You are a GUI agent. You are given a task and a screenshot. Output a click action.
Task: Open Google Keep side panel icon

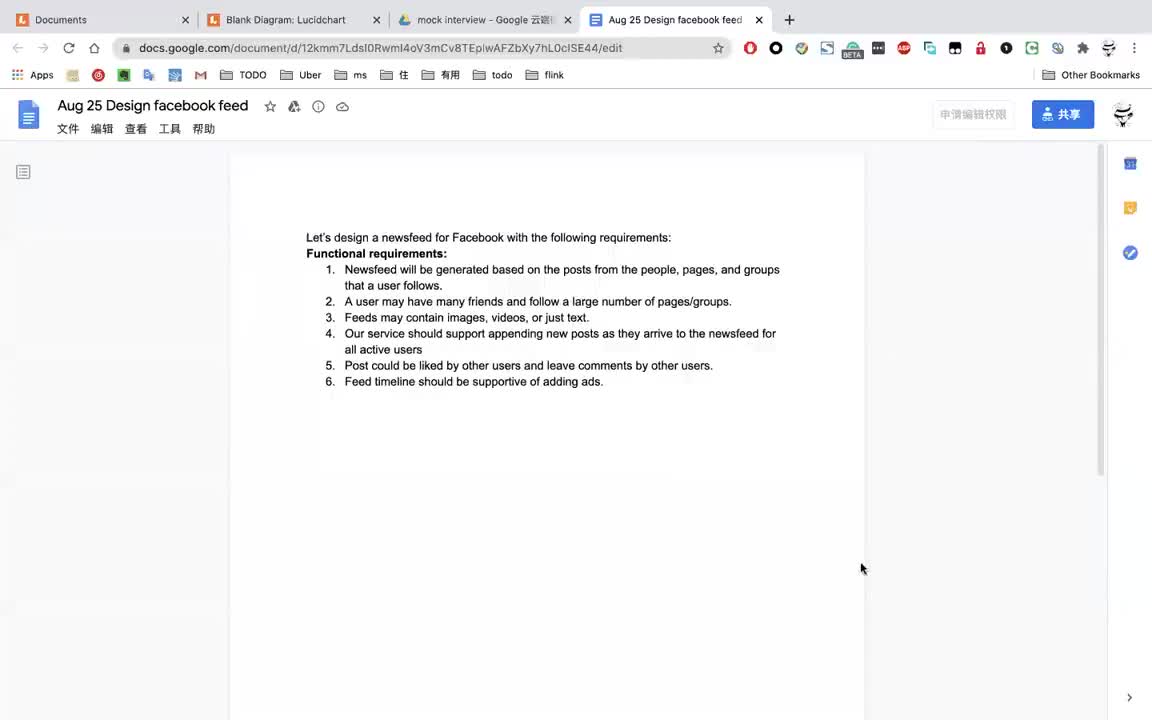1130,208
